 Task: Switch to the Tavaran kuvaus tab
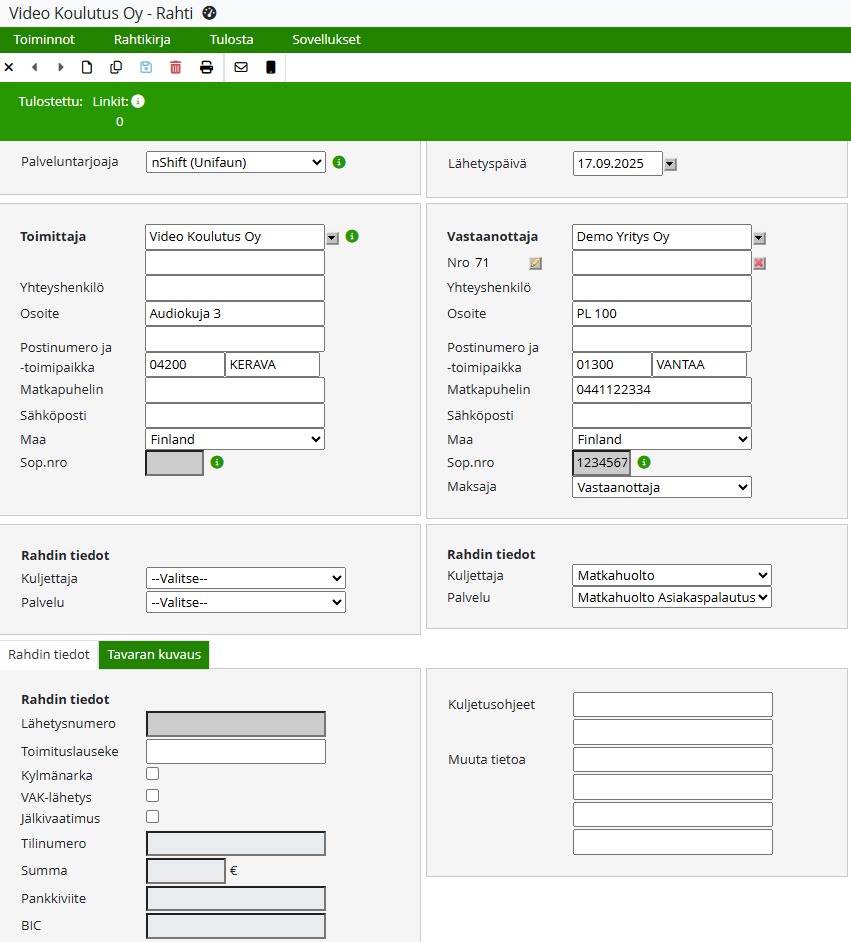click(x=154, y=655)
